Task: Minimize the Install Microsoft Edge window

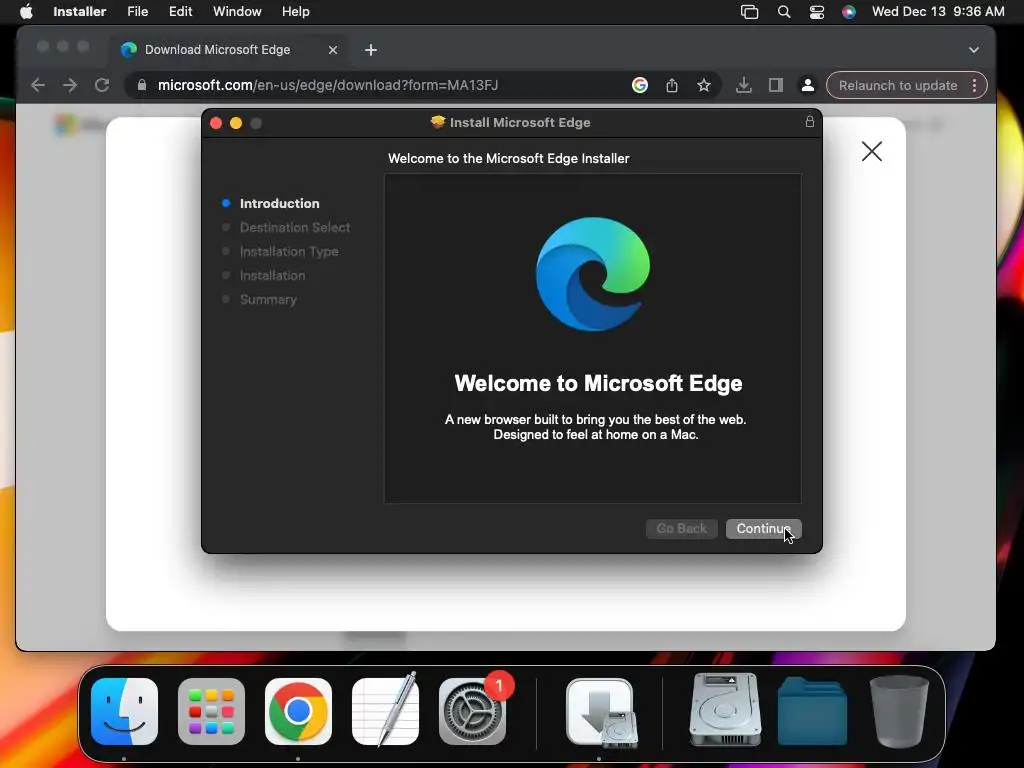Action: coord(236,123)
